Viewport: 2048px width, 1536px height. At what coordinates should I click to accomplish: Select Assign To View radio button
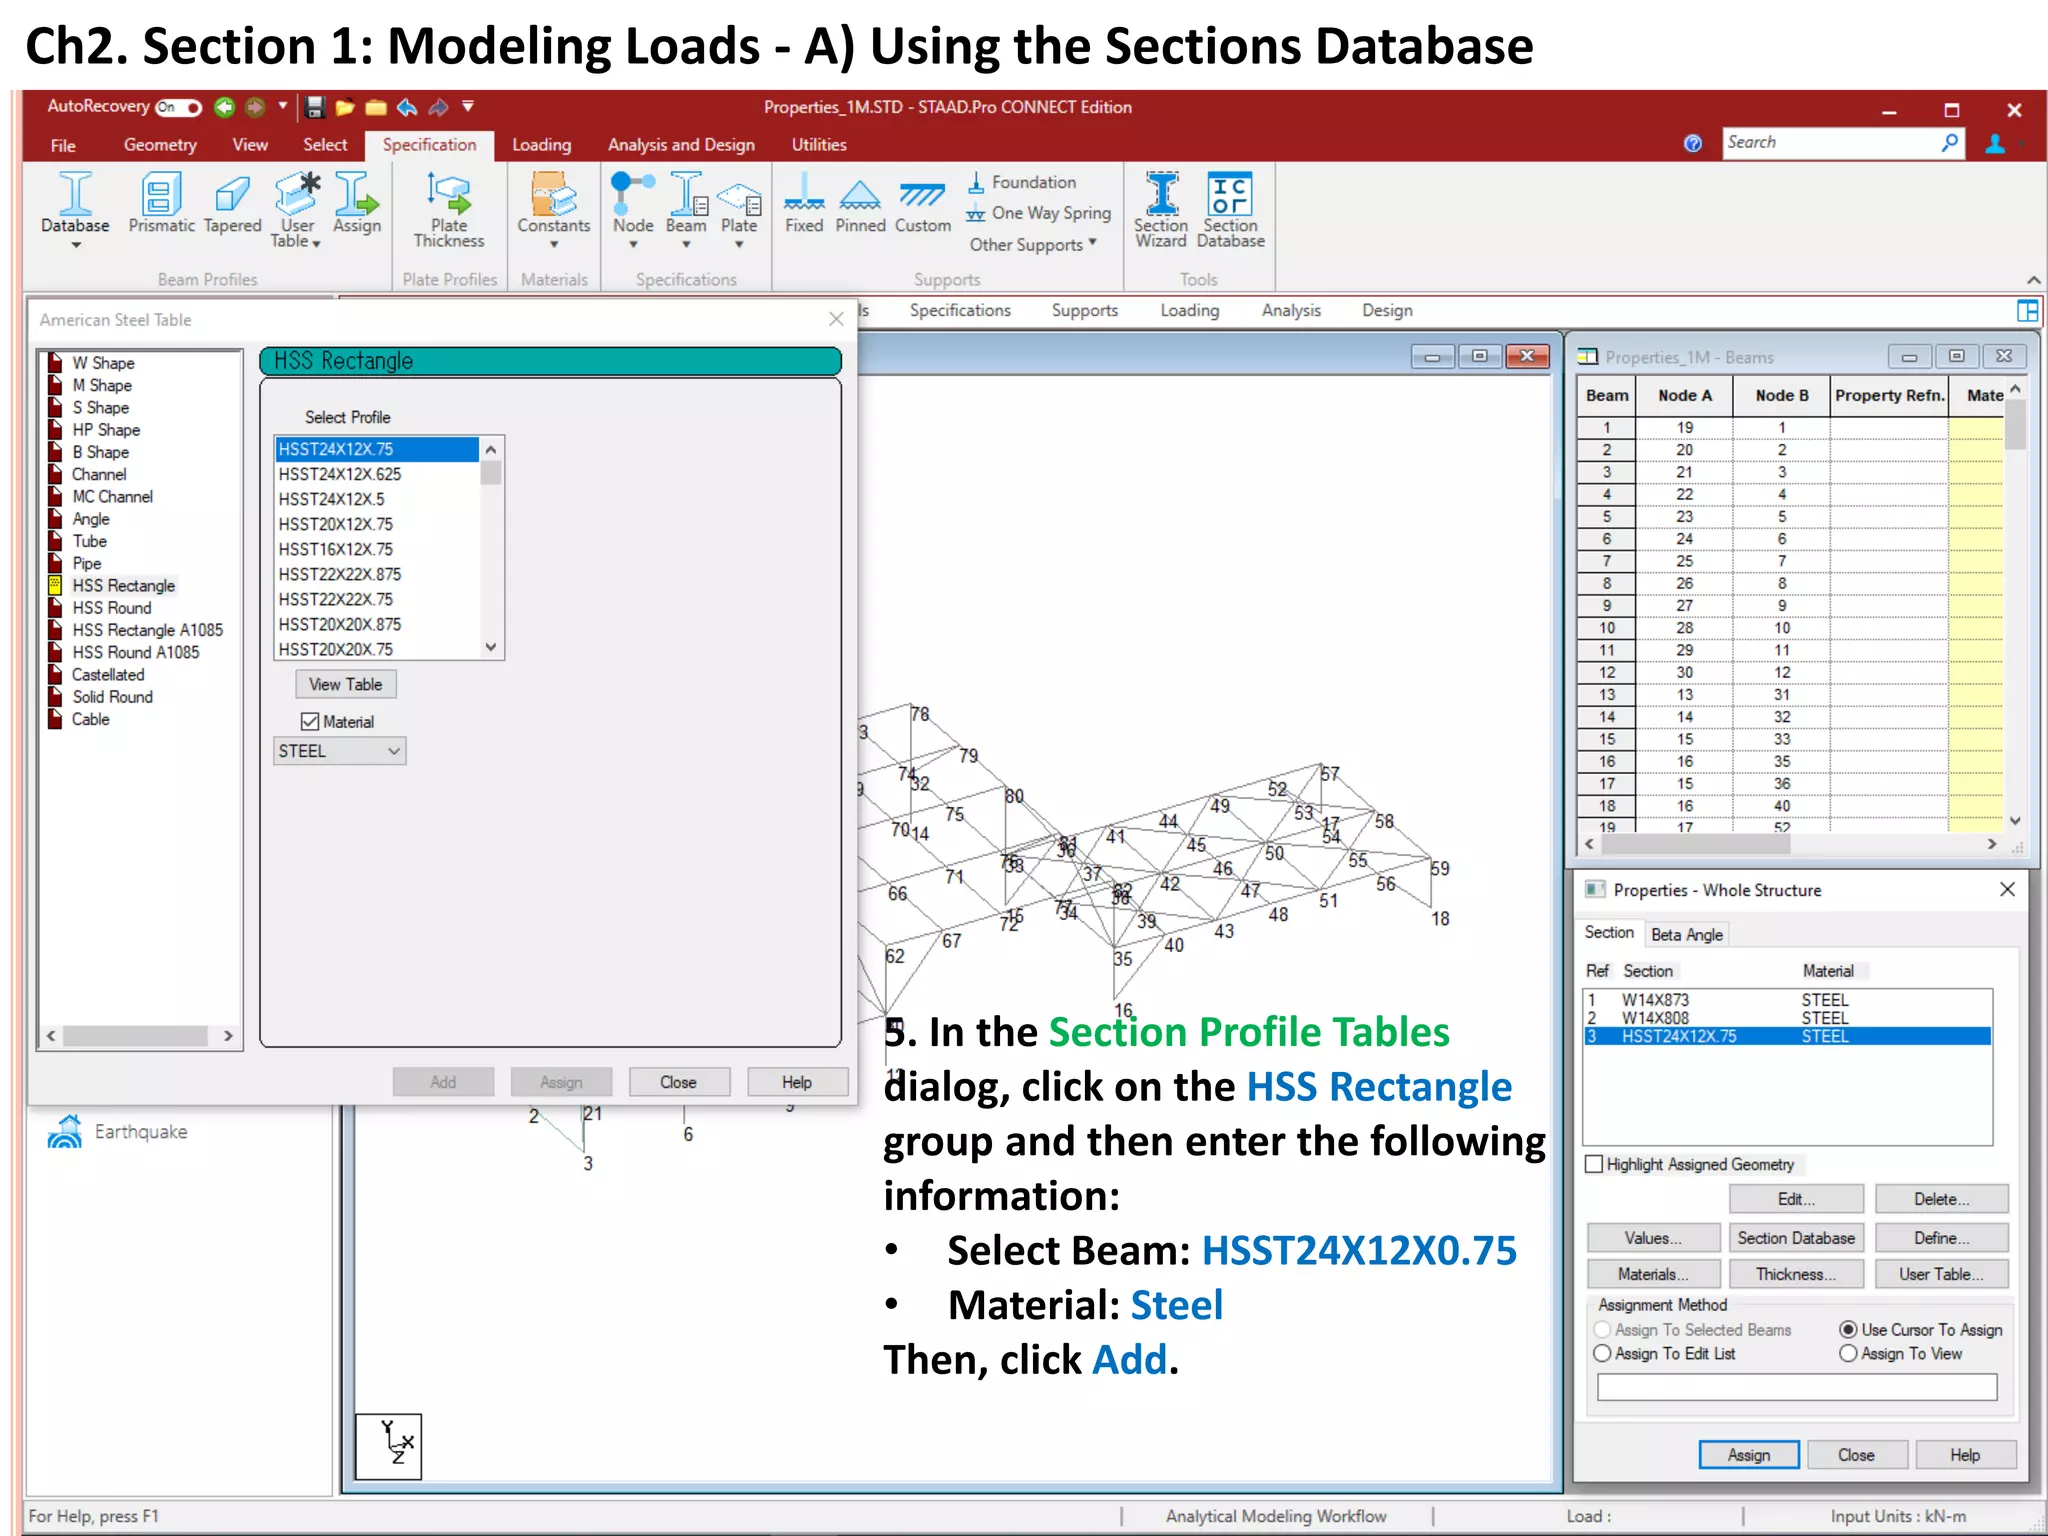pos(1848,1353)
